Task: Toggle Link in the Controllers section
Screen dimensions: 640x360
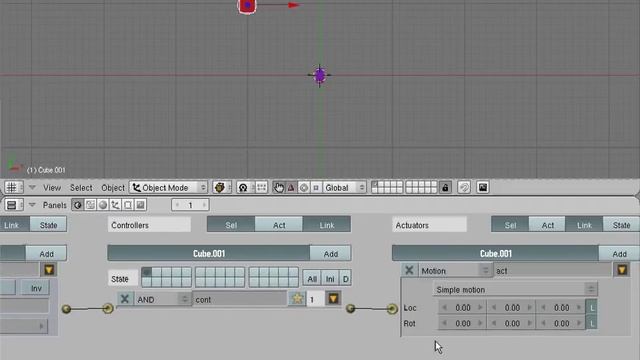Action: click(327, 224)
